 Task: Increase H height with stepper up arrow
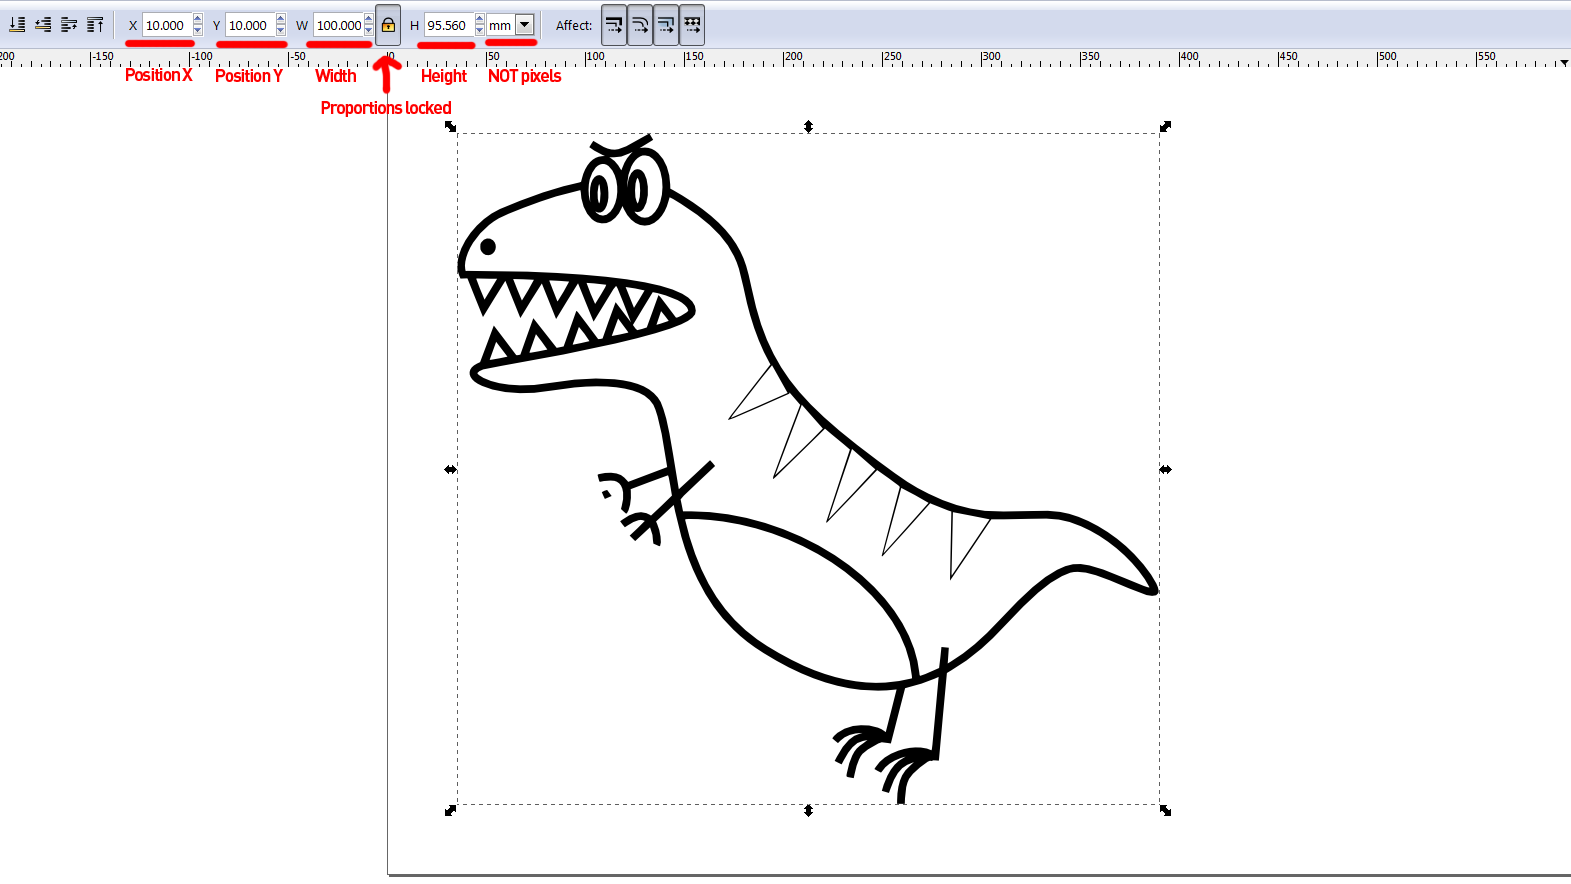click(x=480, y=20)
